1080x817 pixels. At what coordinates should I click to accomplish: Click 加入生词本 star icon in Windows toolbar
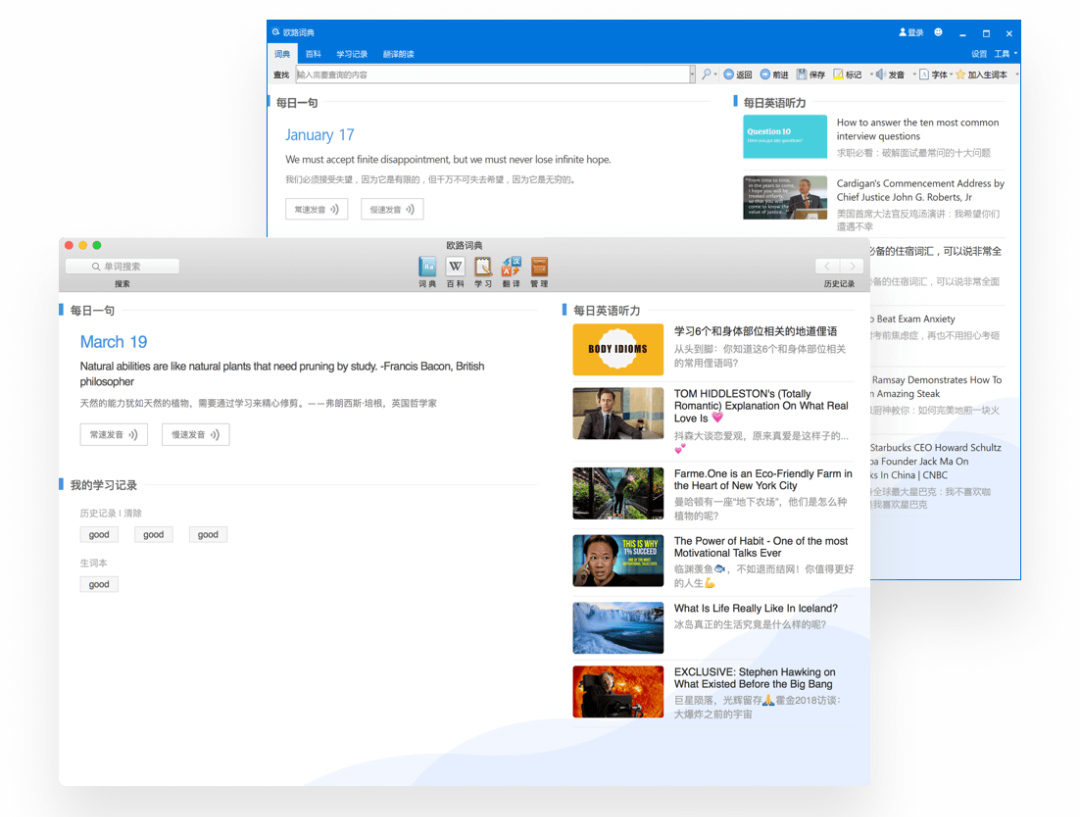tap(960, 74)
